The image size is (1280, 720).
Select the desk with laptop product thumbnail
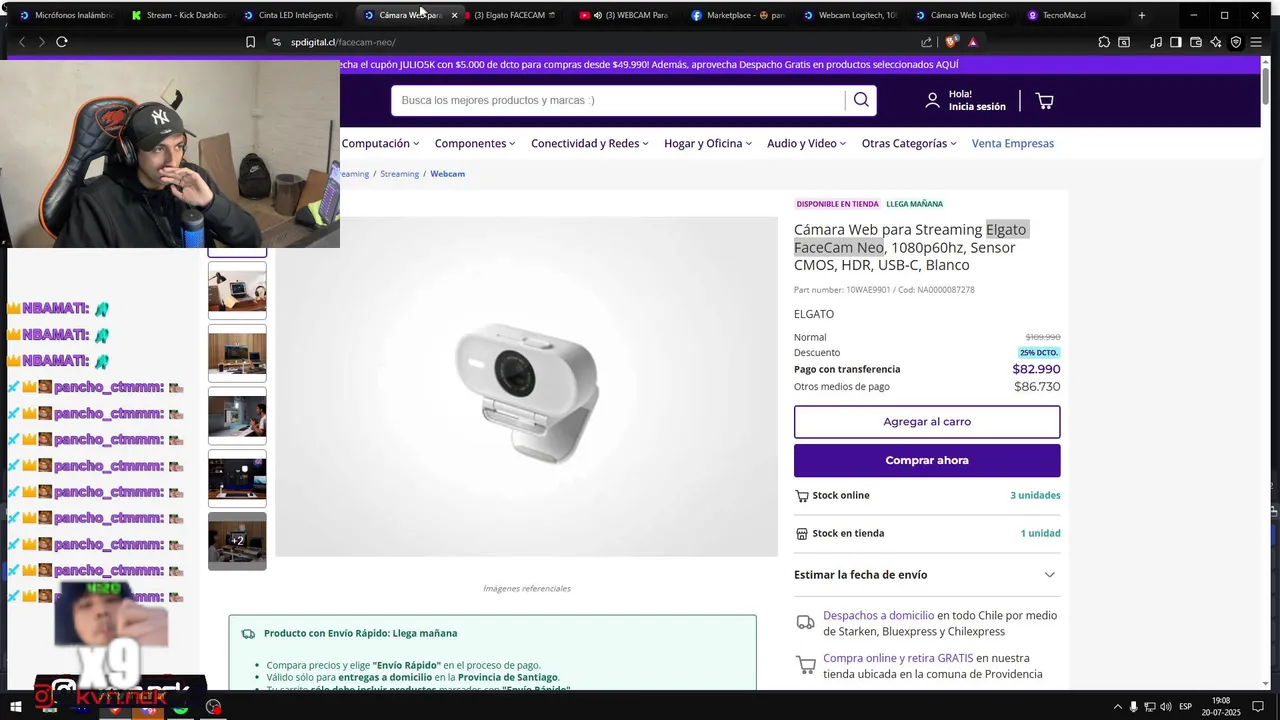click(x=237, y=290)
